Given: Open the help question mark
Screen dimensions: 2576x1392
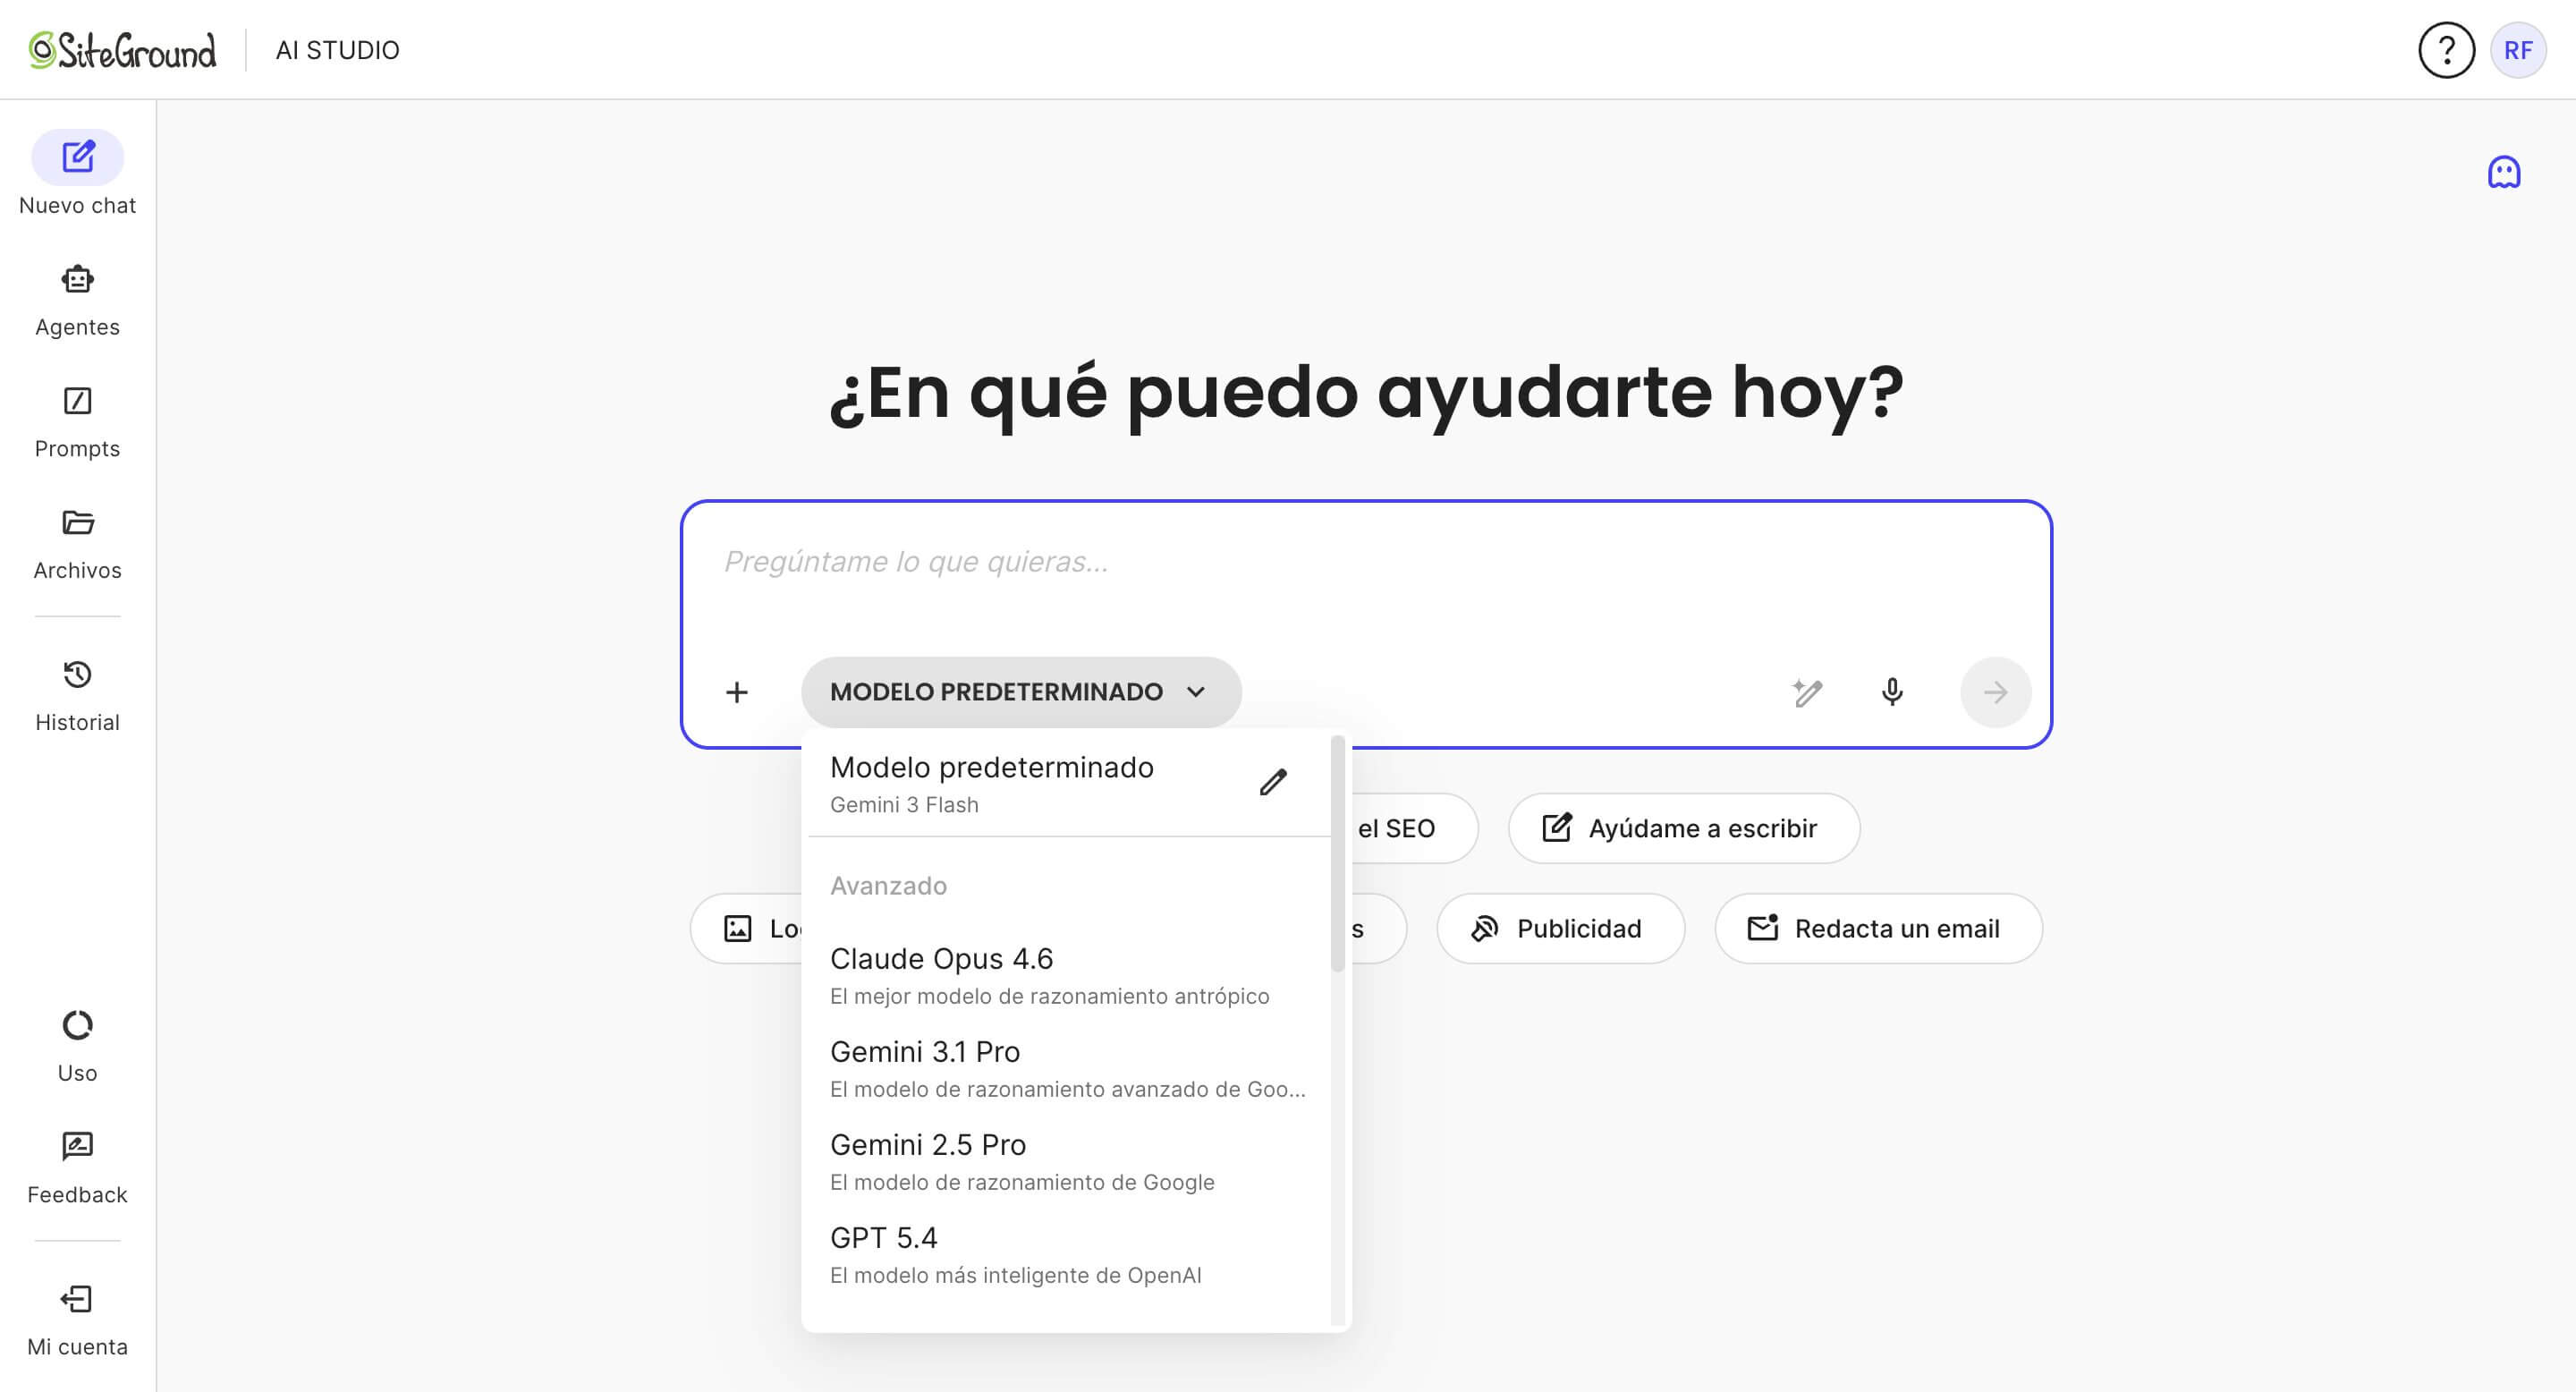Looking at the screenshot, I should tap(2446, 49).
